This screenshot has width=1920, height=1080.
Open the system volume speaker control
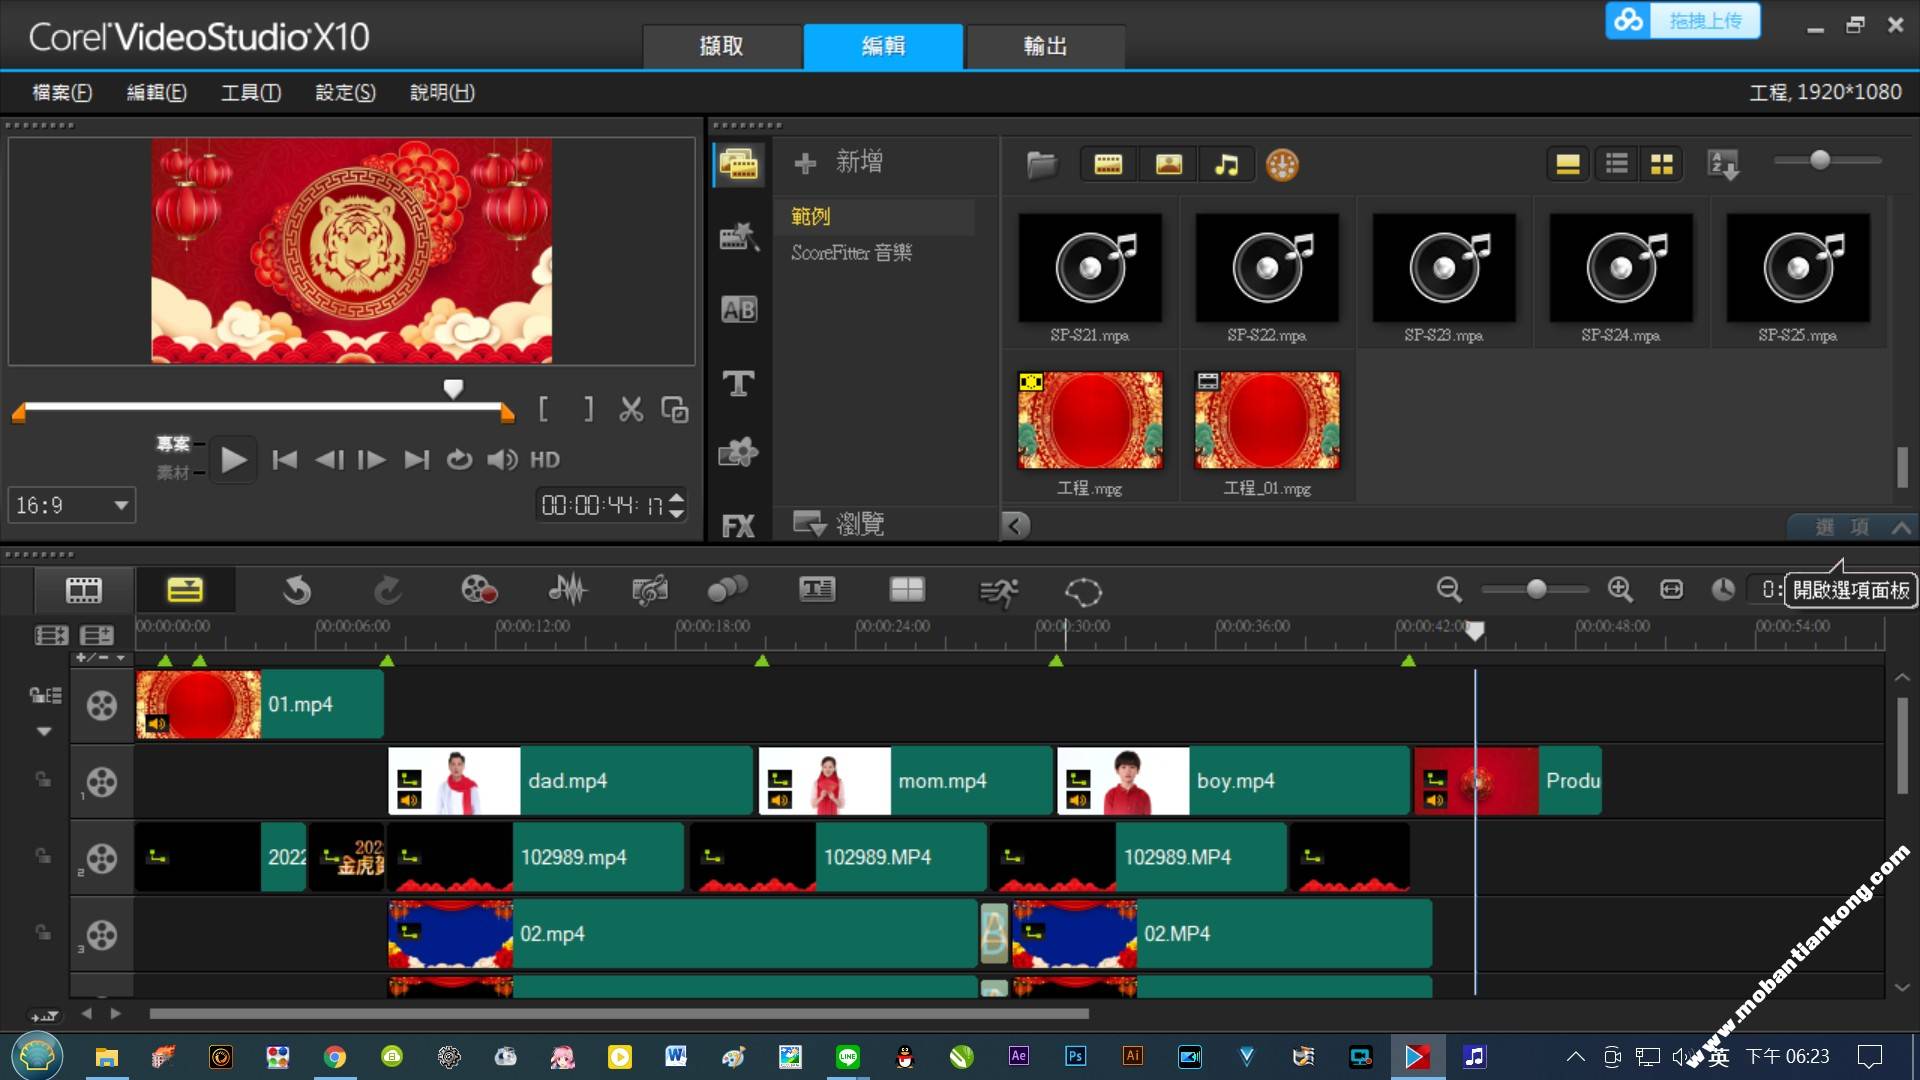pyautogui.click(x=502, y=460)
